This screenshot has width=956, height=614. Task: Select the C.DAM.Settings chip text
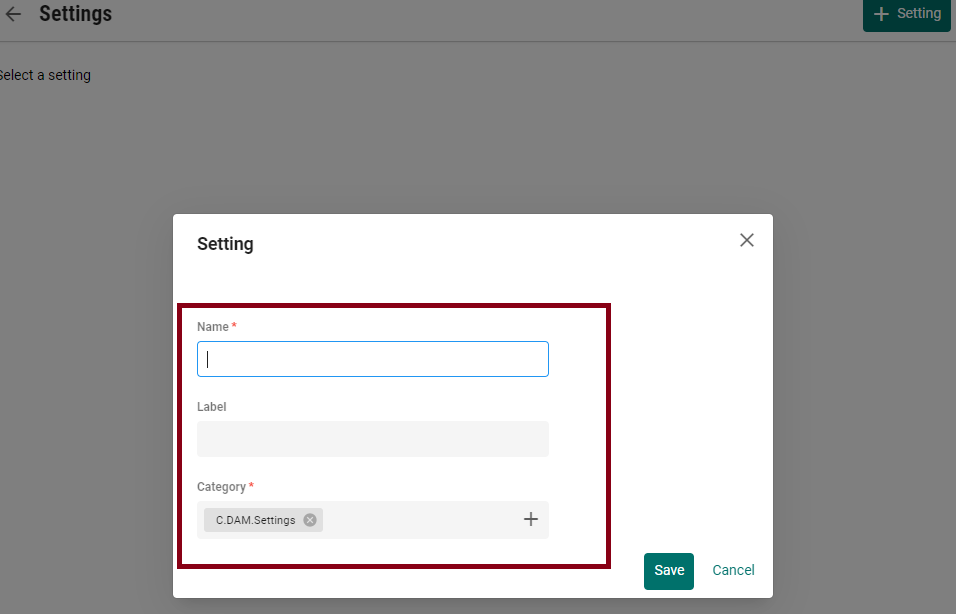tap(255, 520)
